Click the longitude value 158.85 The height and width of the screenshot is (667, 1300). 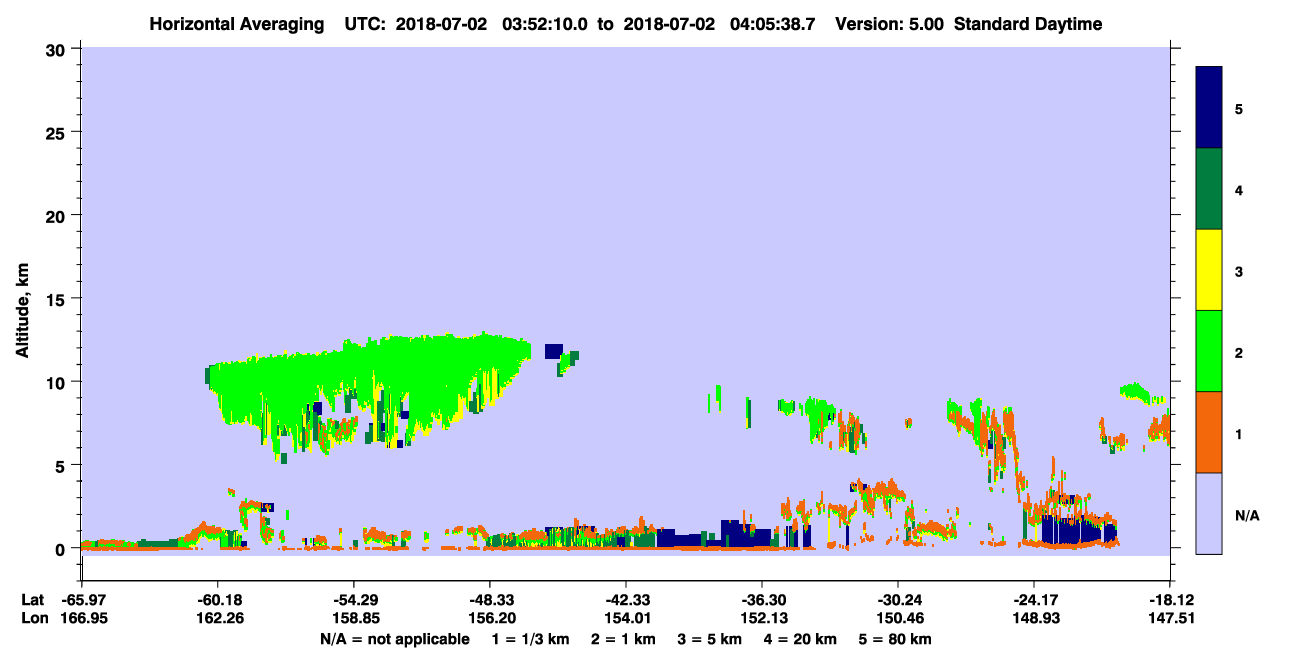354,619
